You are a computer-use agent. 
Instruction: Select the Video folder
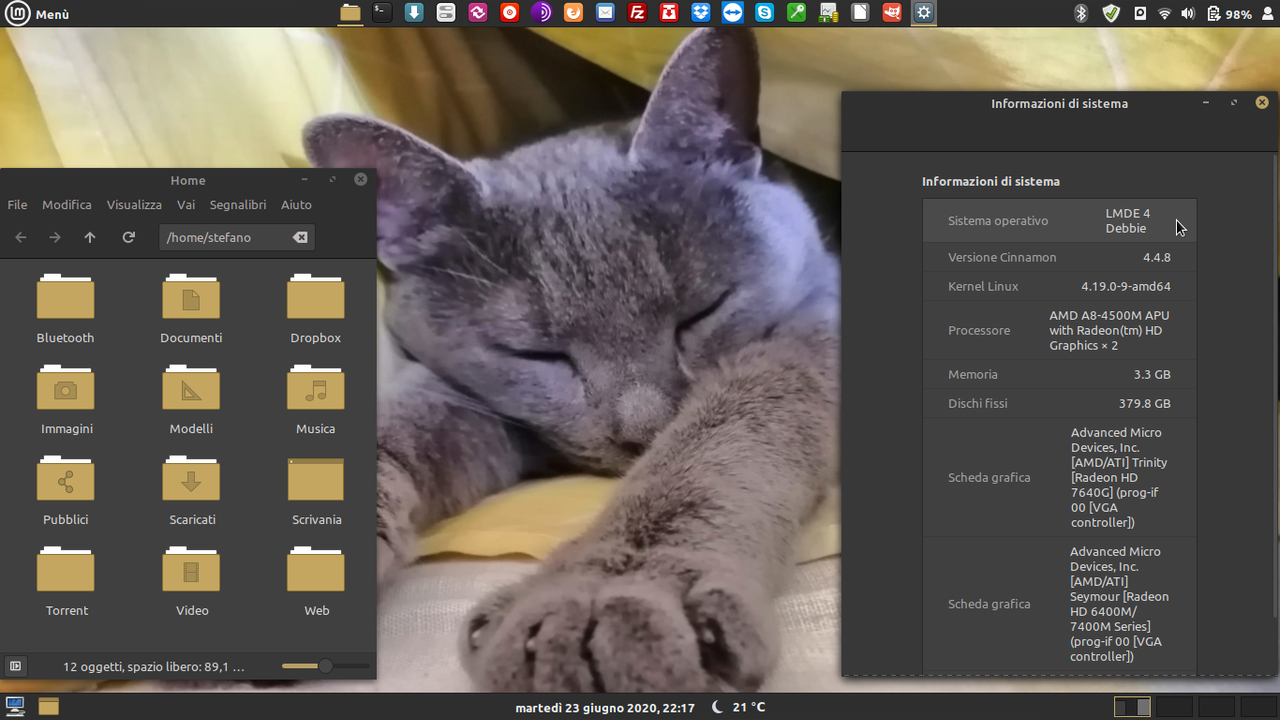[192, 581]
